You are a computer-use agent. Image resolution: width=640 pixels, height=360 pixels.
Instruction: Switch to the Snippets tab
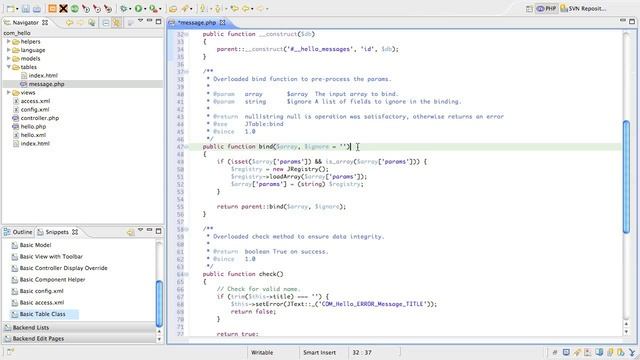coord(57,232)
